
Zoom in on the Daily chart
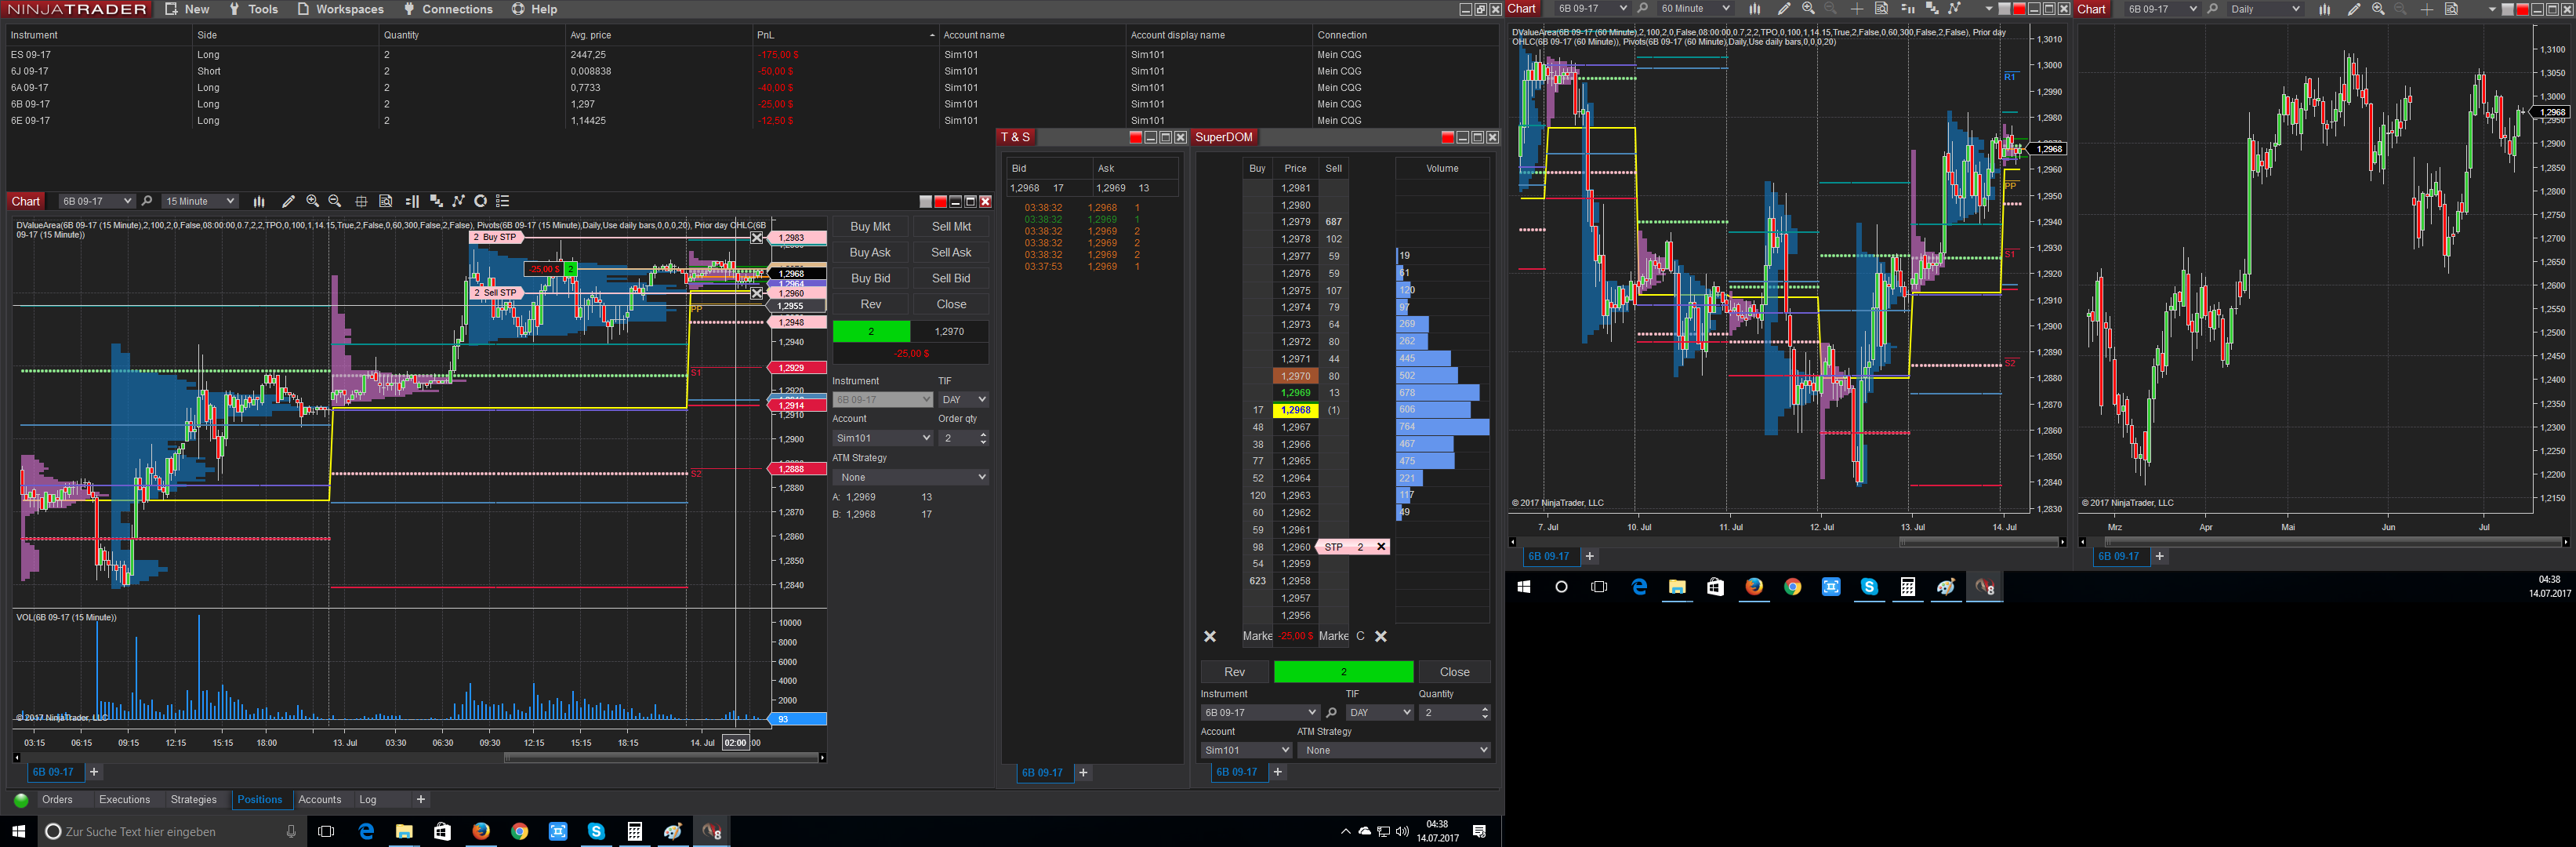tap(2378, 9)
